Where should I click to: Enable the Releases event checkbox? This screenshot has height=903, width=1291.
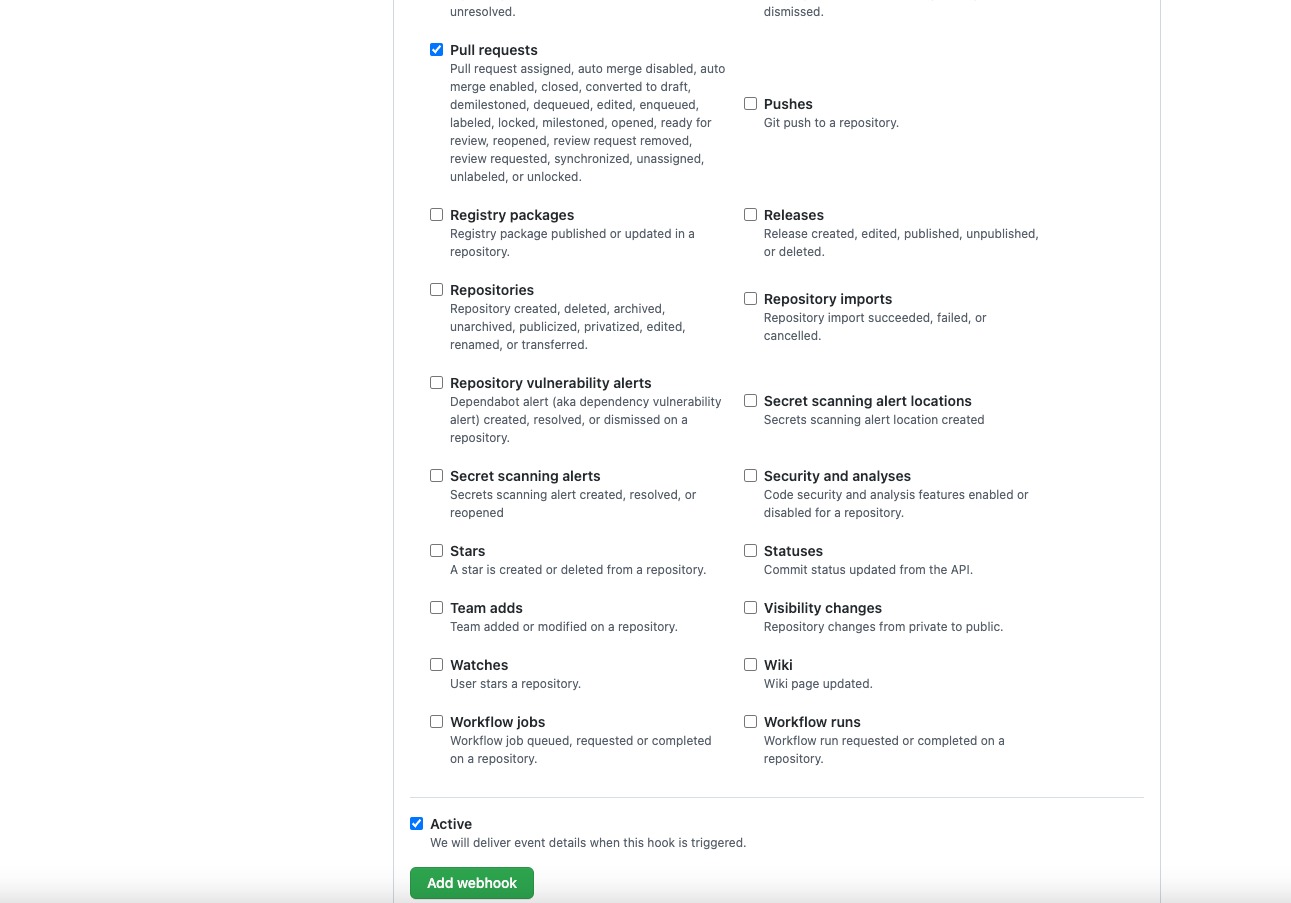click(x=750, y=214)
